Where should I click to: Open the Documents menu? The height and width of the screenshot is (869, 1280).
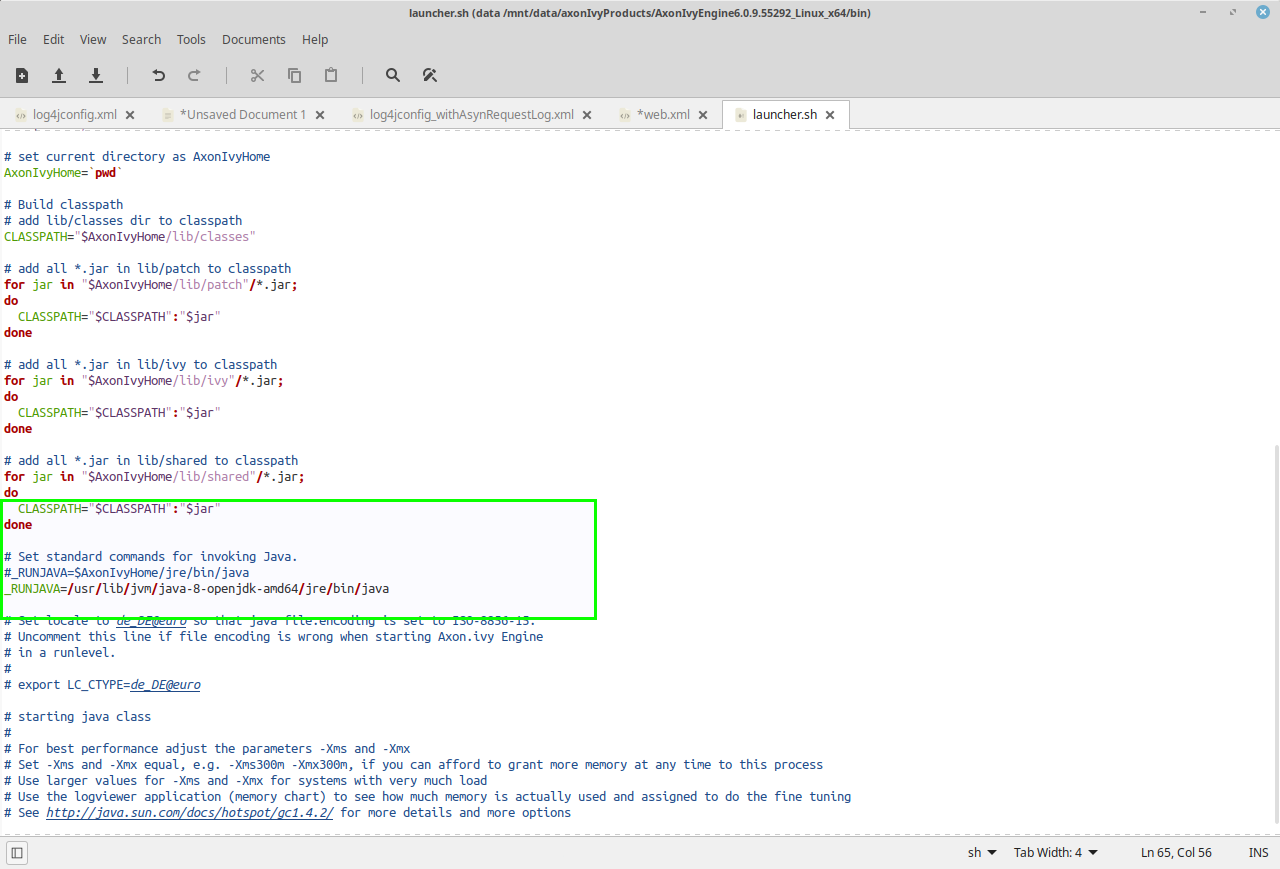(254, 39)
